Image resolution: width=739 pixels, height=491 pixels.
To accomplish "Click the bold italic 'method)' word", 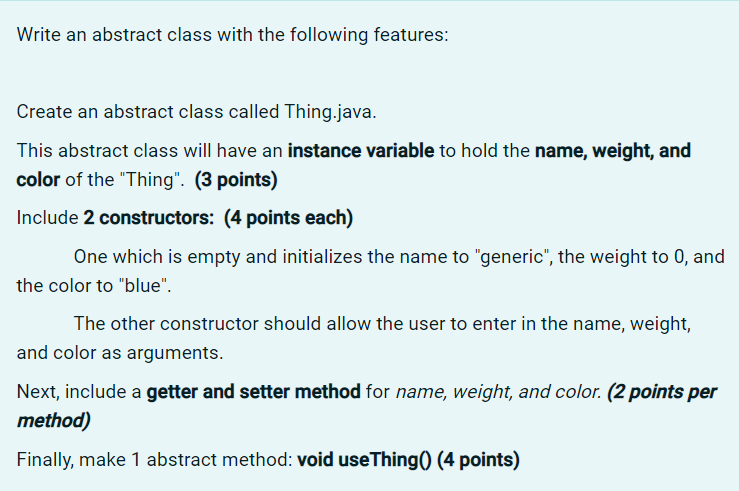I will click(x=53, y=421).
